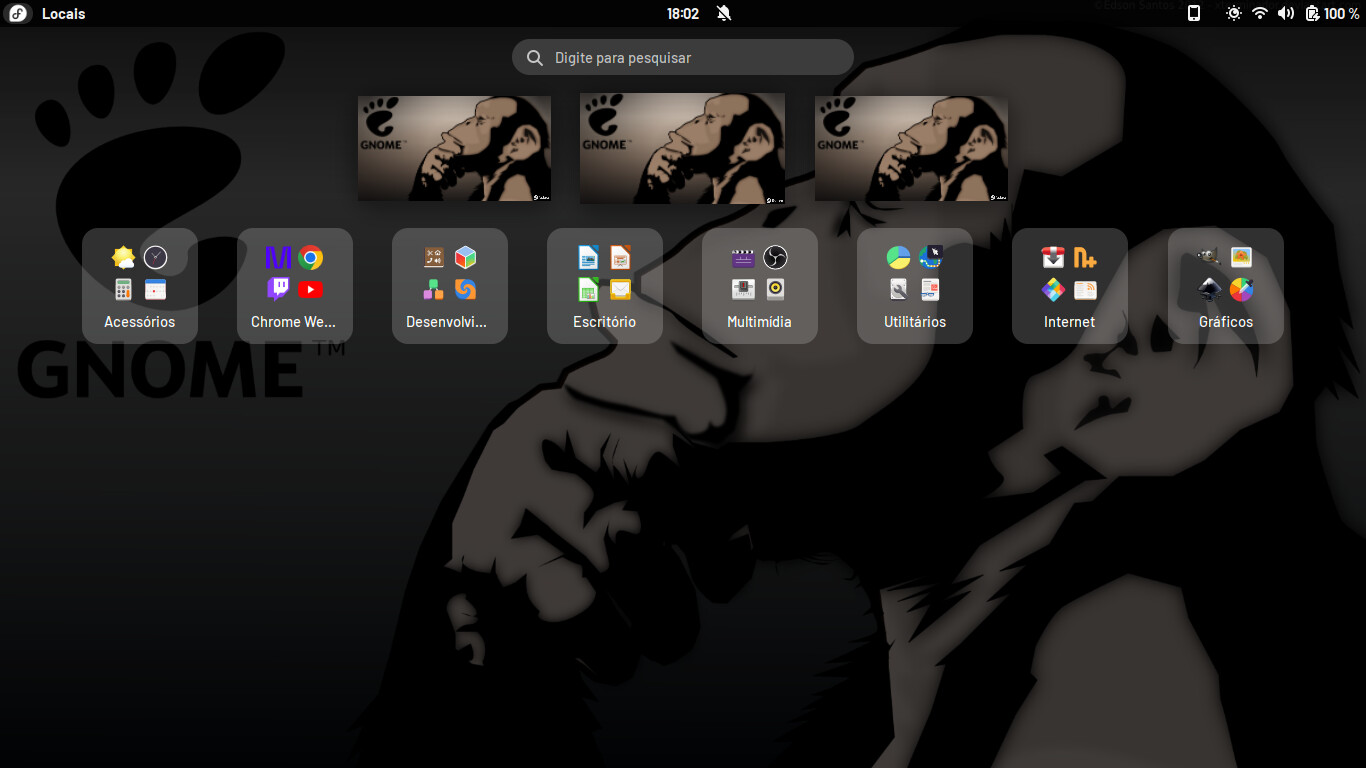The image size is (1366, 768).
Task: Open the Chrome Web apps folder
Action: [295, 286]
